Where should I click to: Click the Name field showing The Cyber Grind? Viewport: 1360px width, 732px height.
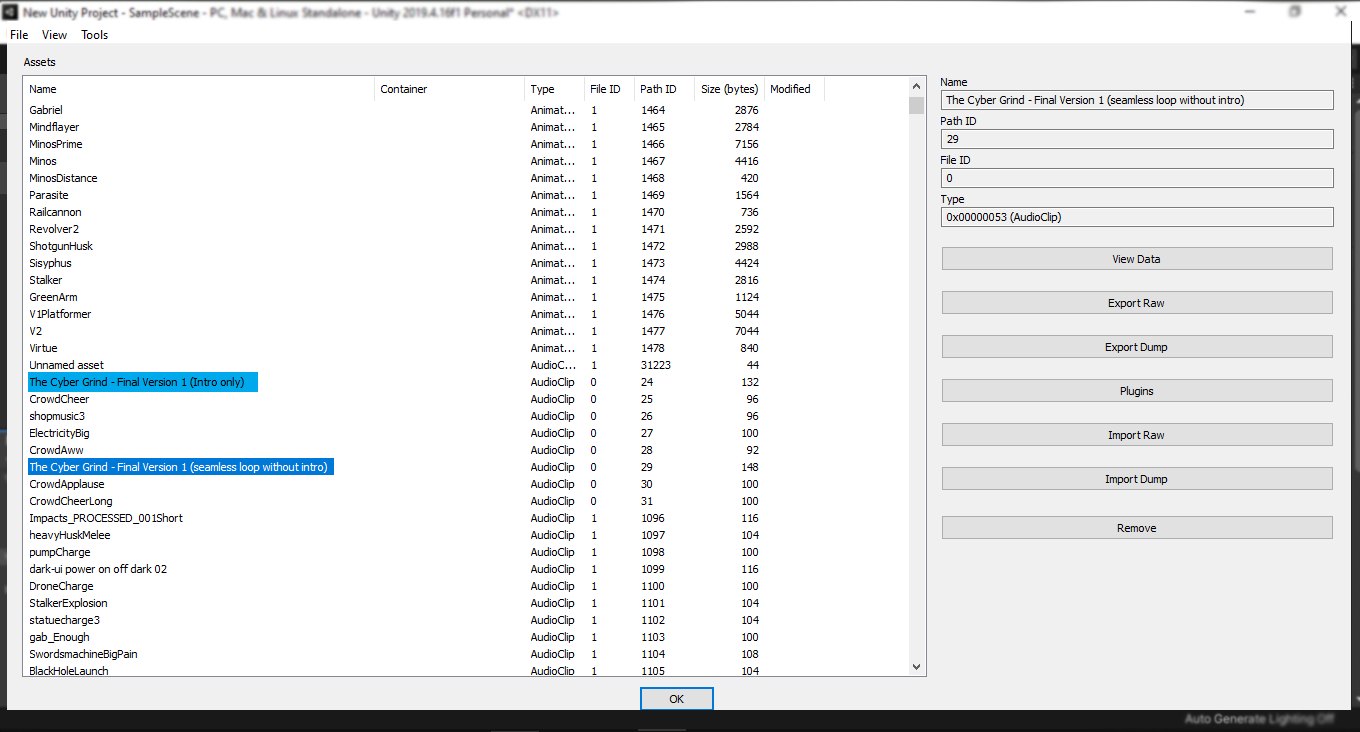click(x=1137, y=100)
